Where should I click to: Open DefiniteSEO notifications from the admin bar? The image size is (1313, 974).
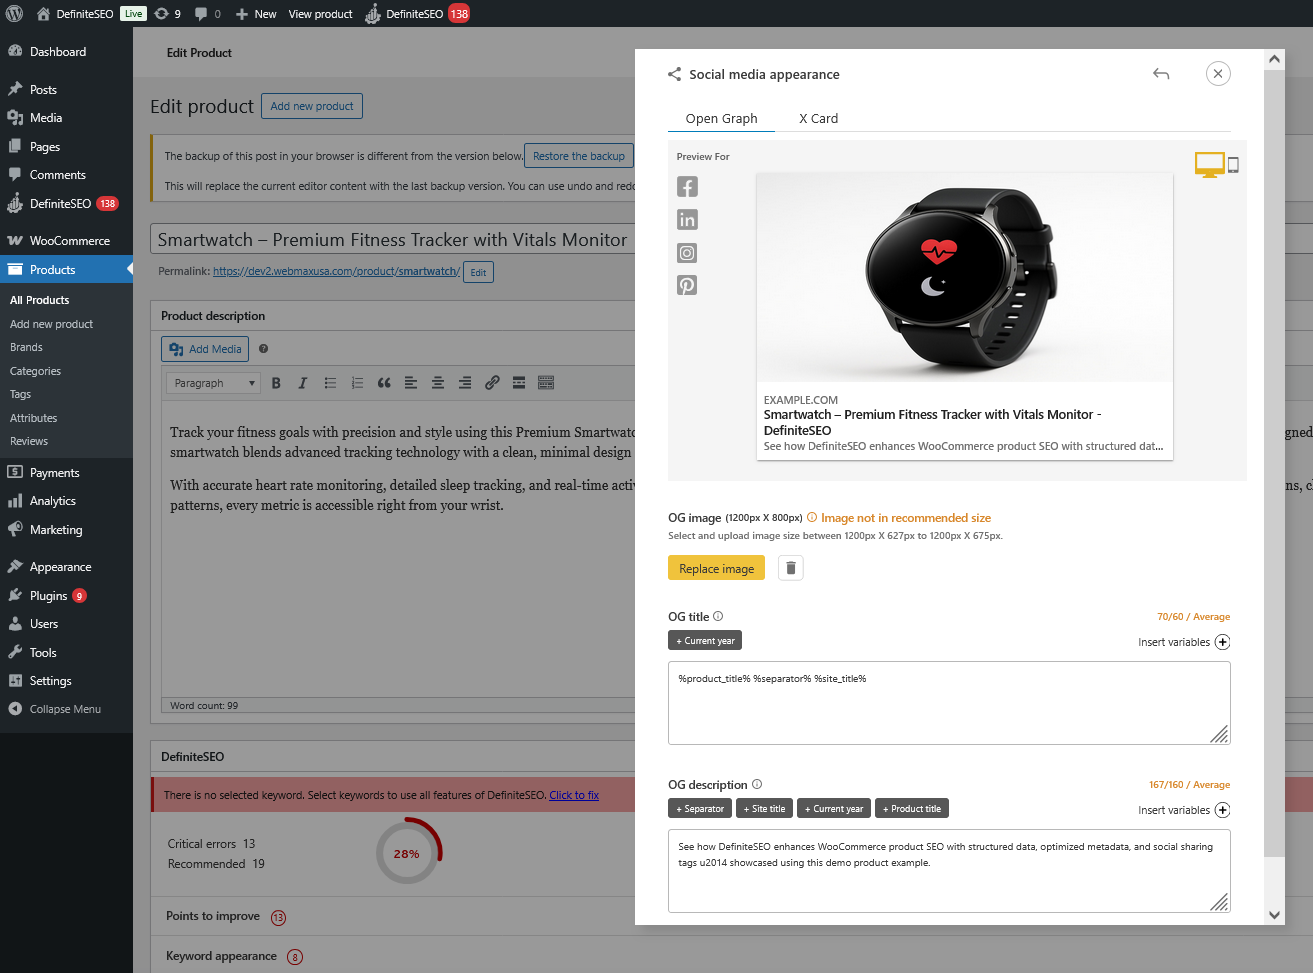point(418,13)
